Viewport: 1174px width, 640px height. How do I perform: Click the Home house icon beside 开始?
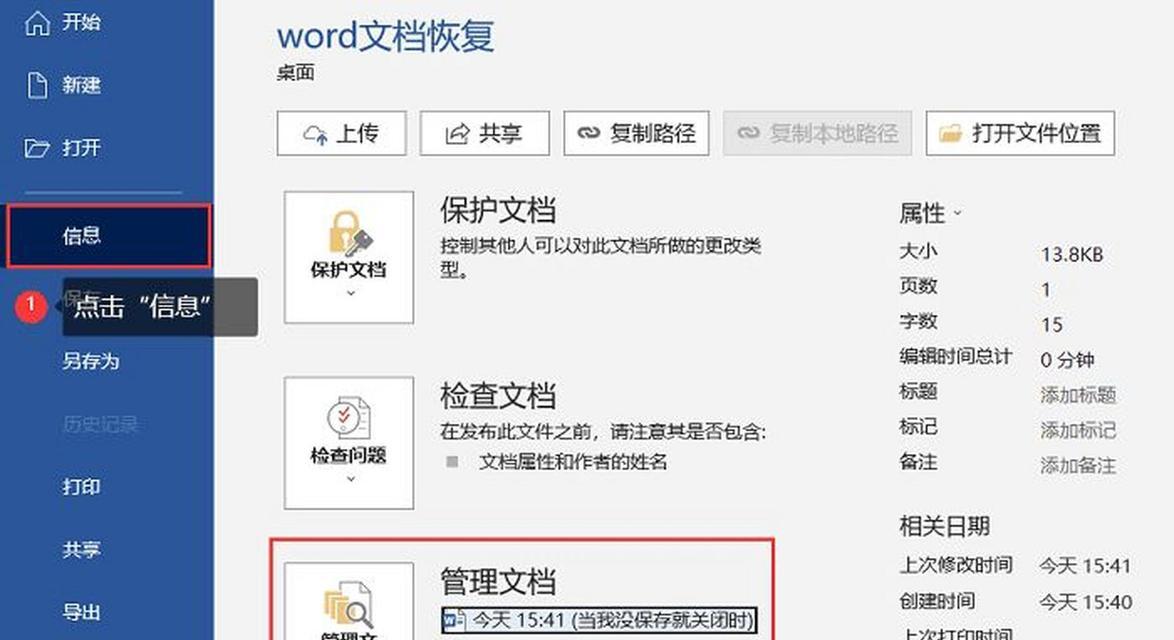[37, 22]
